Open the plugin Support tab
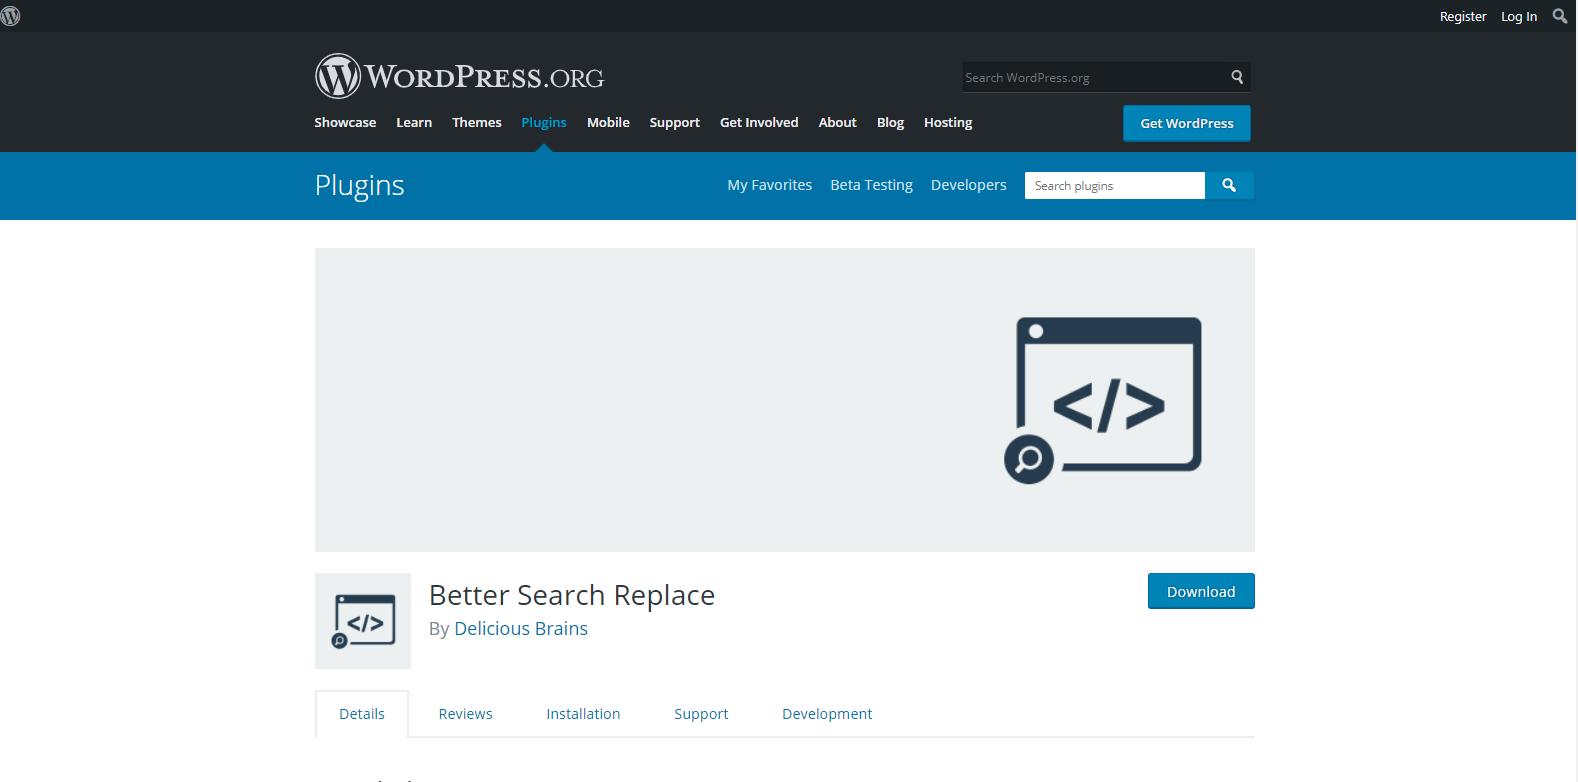The image size is (1578, 782). (x=701, y=714)
